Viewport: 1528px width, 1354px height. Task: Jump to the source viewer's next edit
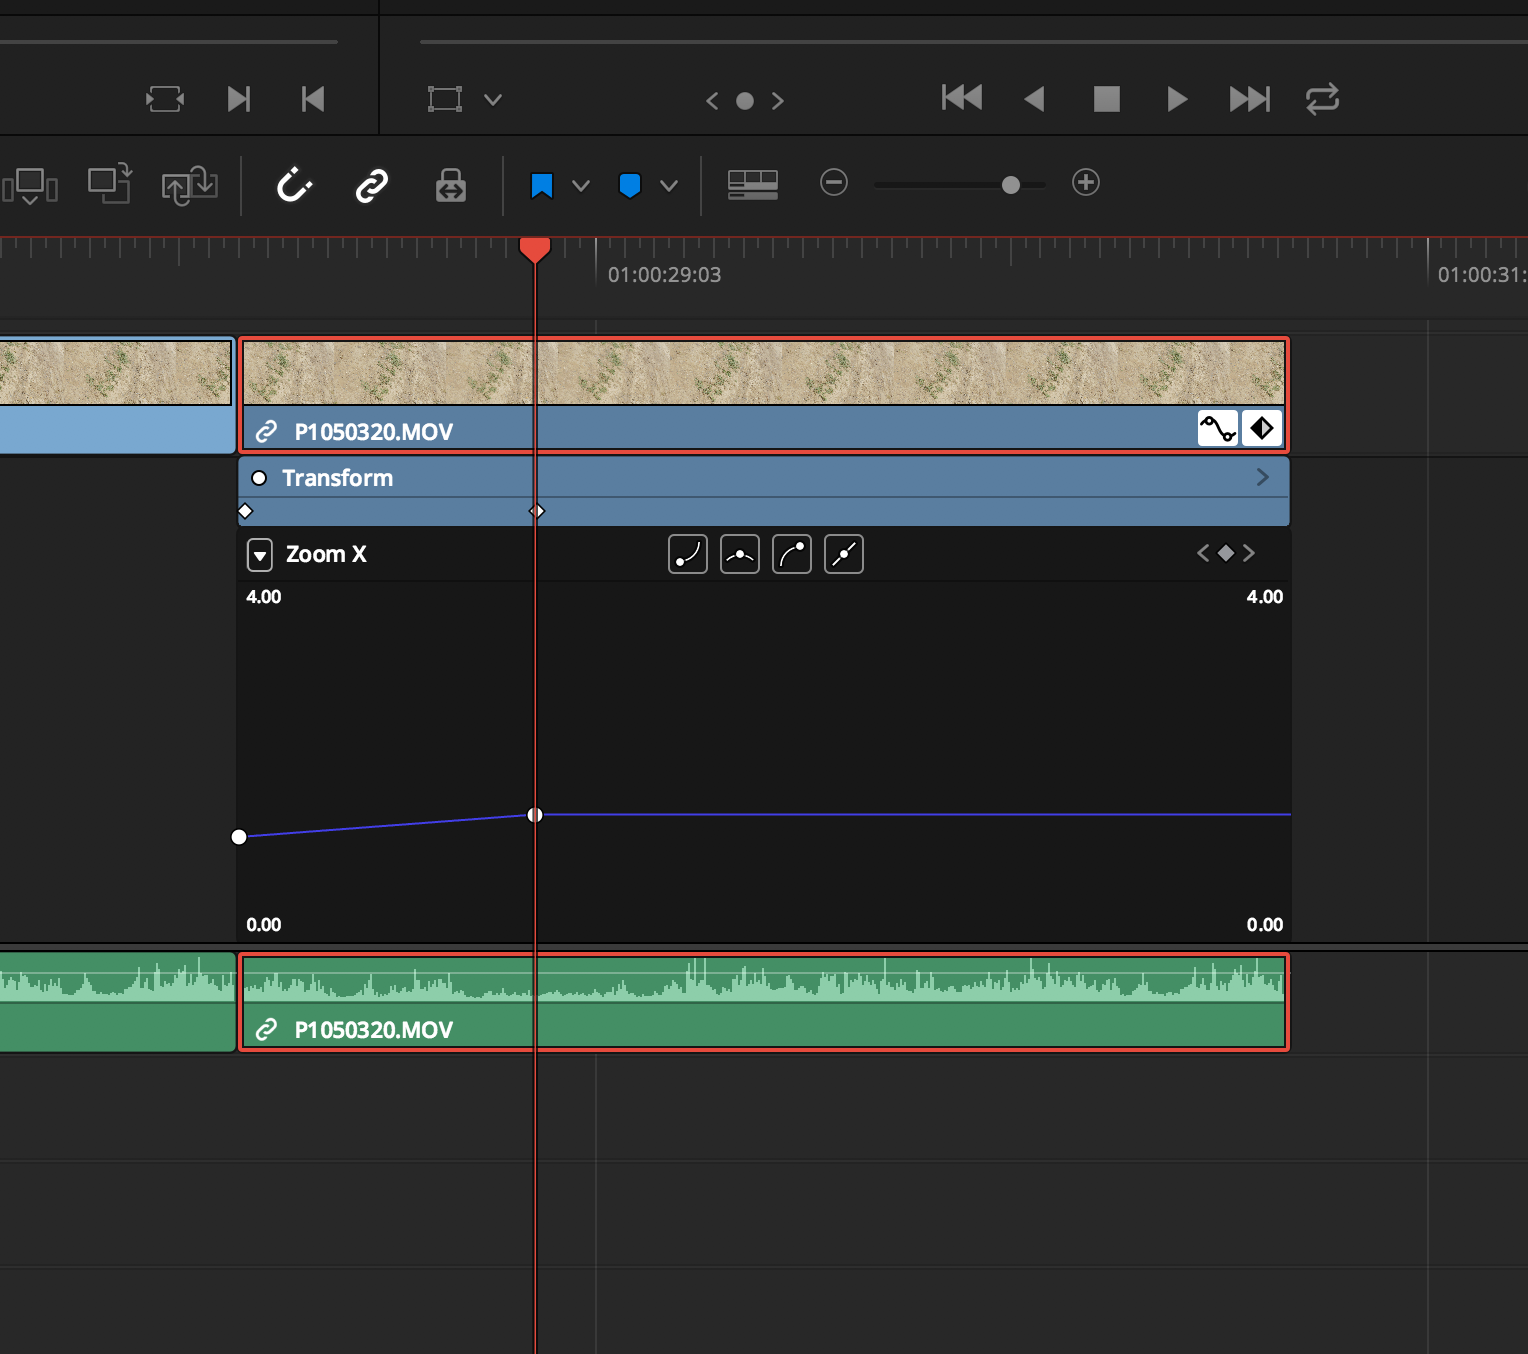tap(239, 99)
